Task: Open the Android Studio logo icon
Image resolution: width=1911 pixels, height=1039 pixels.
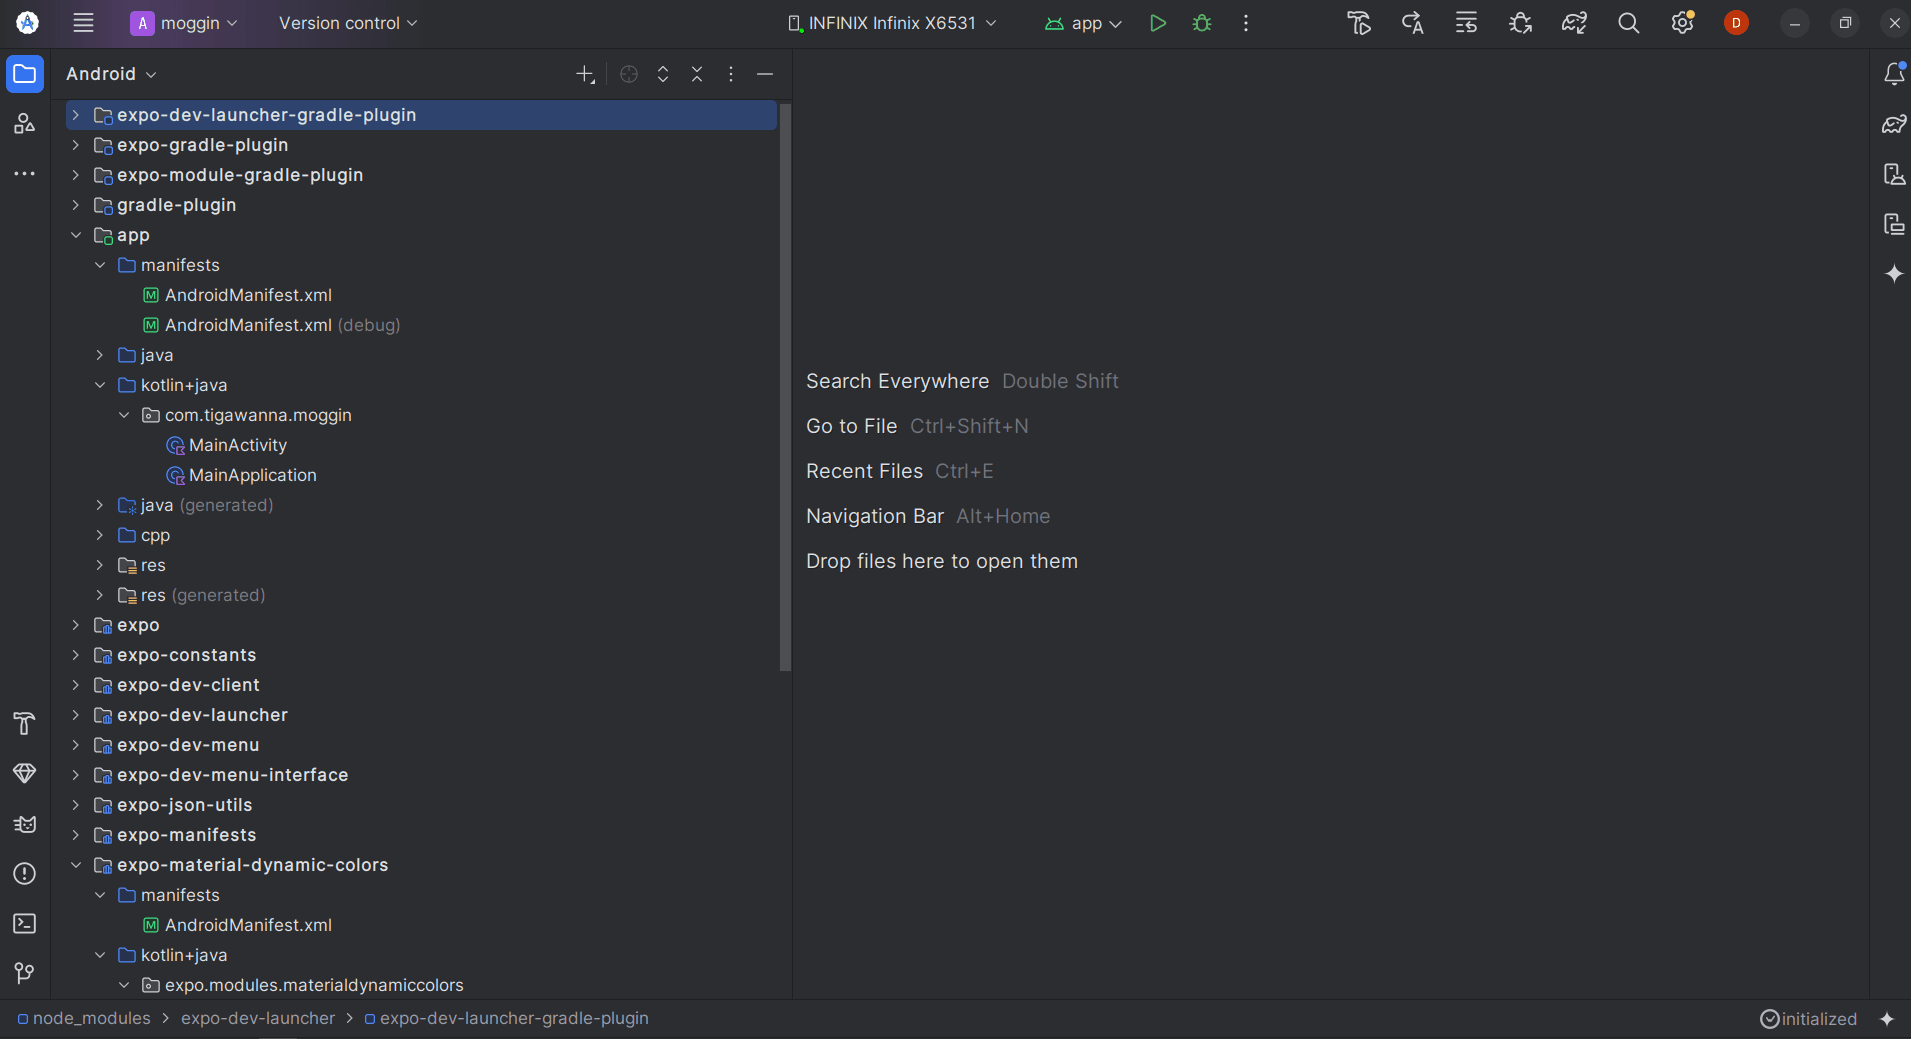Action: click(x=28, y=23)
